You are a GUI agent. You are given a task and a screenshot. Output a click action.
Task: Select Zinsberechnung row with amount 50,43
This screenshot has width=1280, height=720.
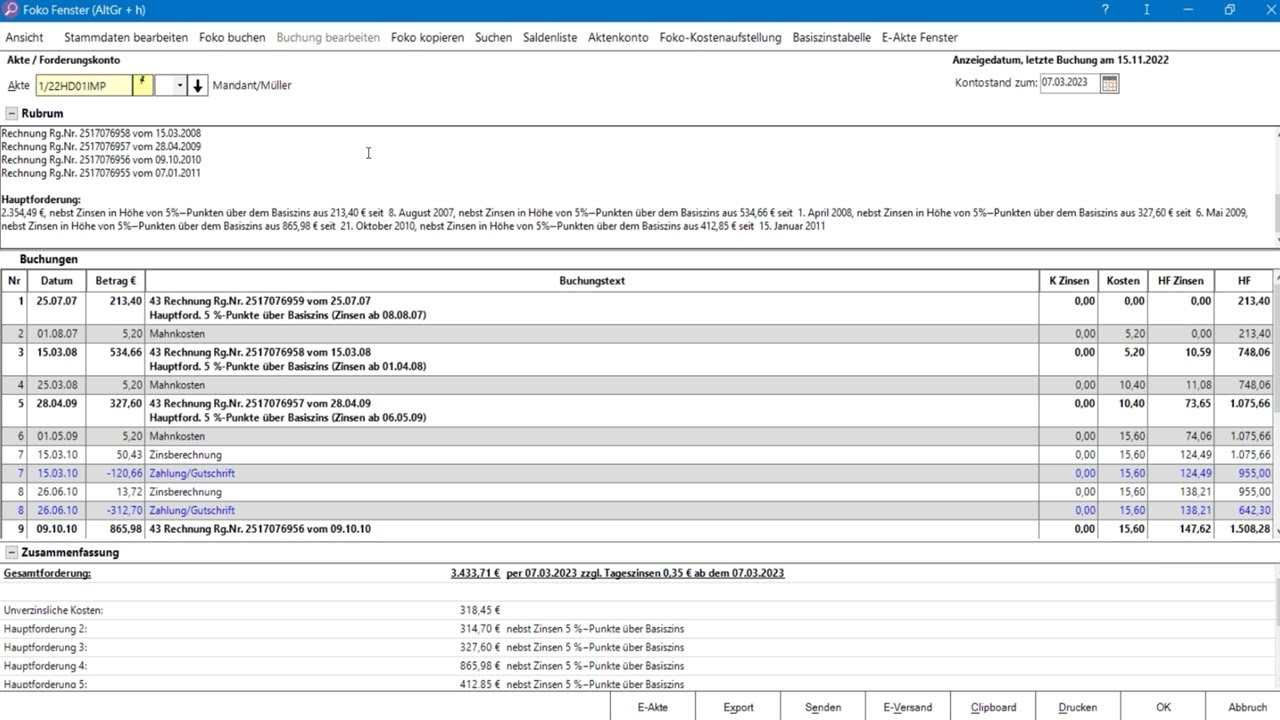tap(637, 455)
